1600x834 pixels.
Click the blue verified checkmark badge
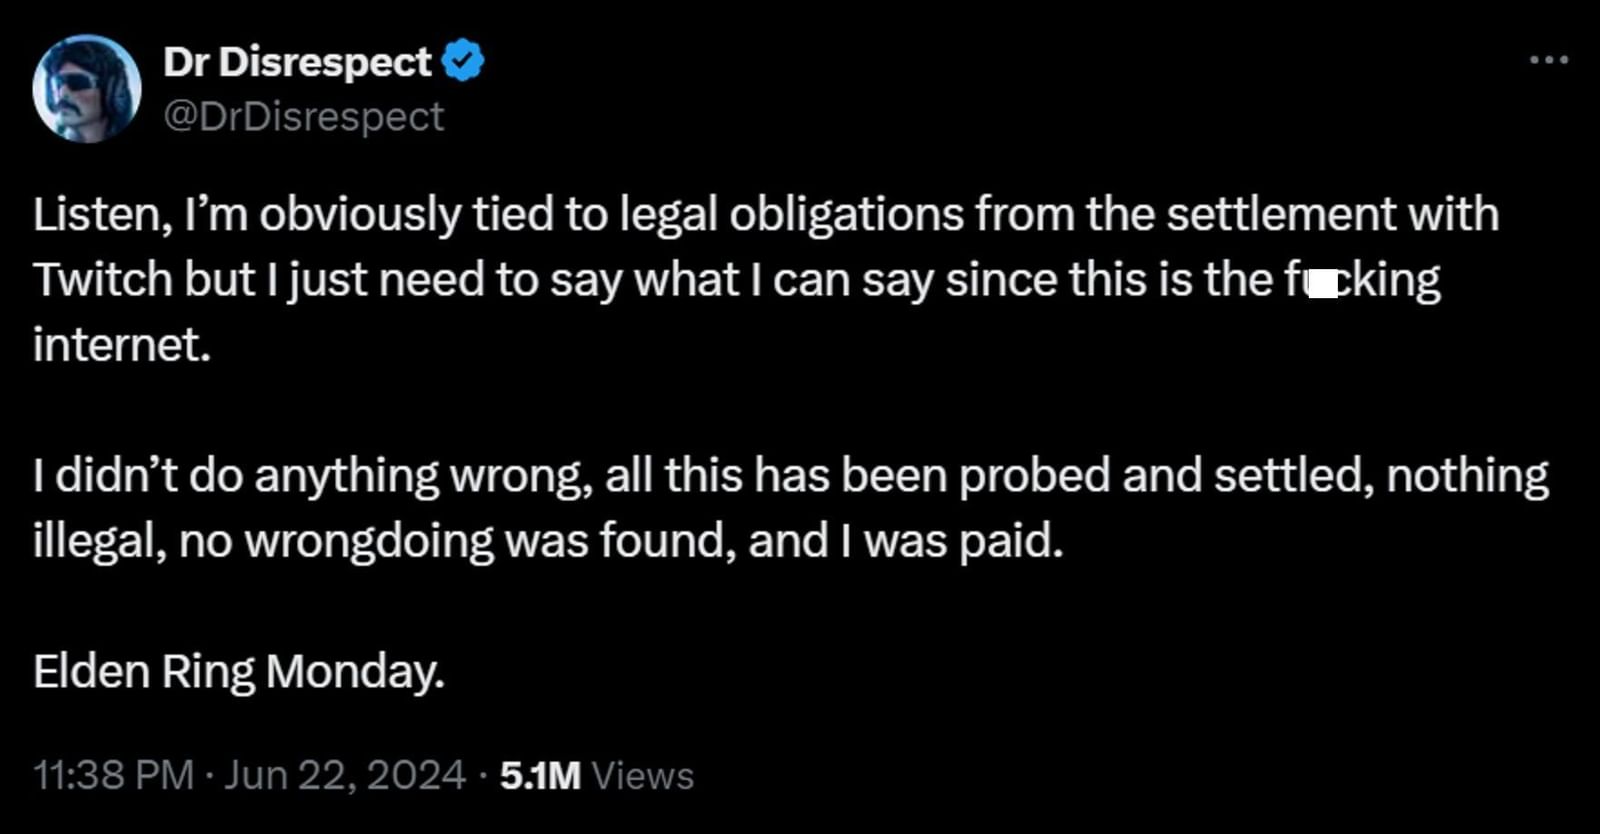tap(463, 61)
